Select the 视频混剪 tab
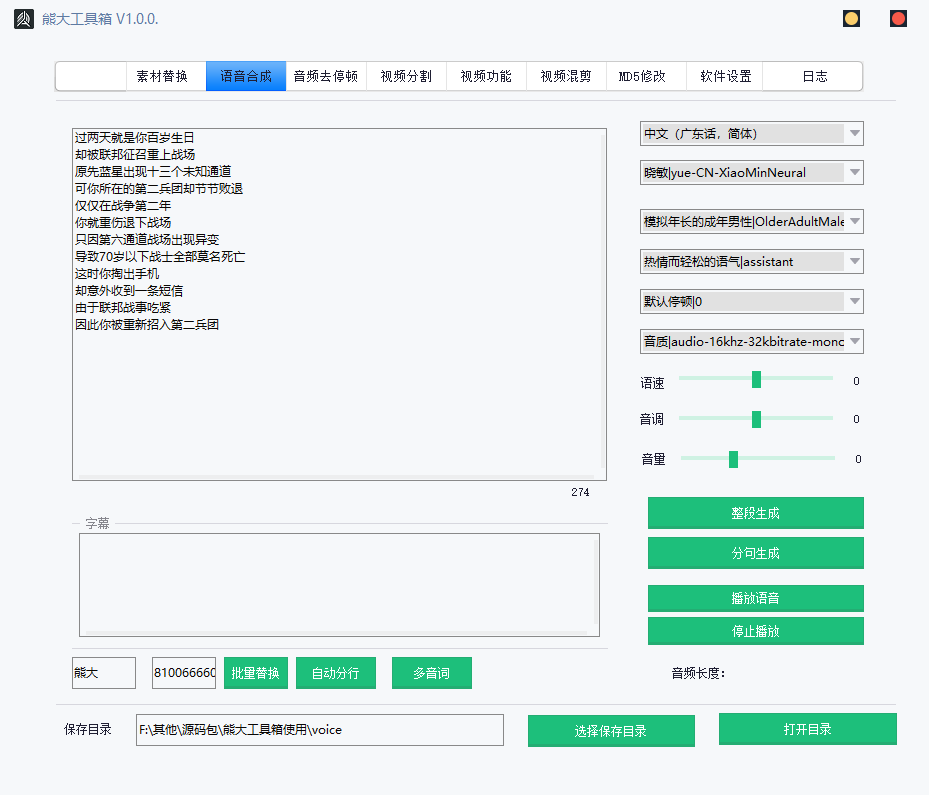This screenshot has height=795, width=929. tap(565, 77)
